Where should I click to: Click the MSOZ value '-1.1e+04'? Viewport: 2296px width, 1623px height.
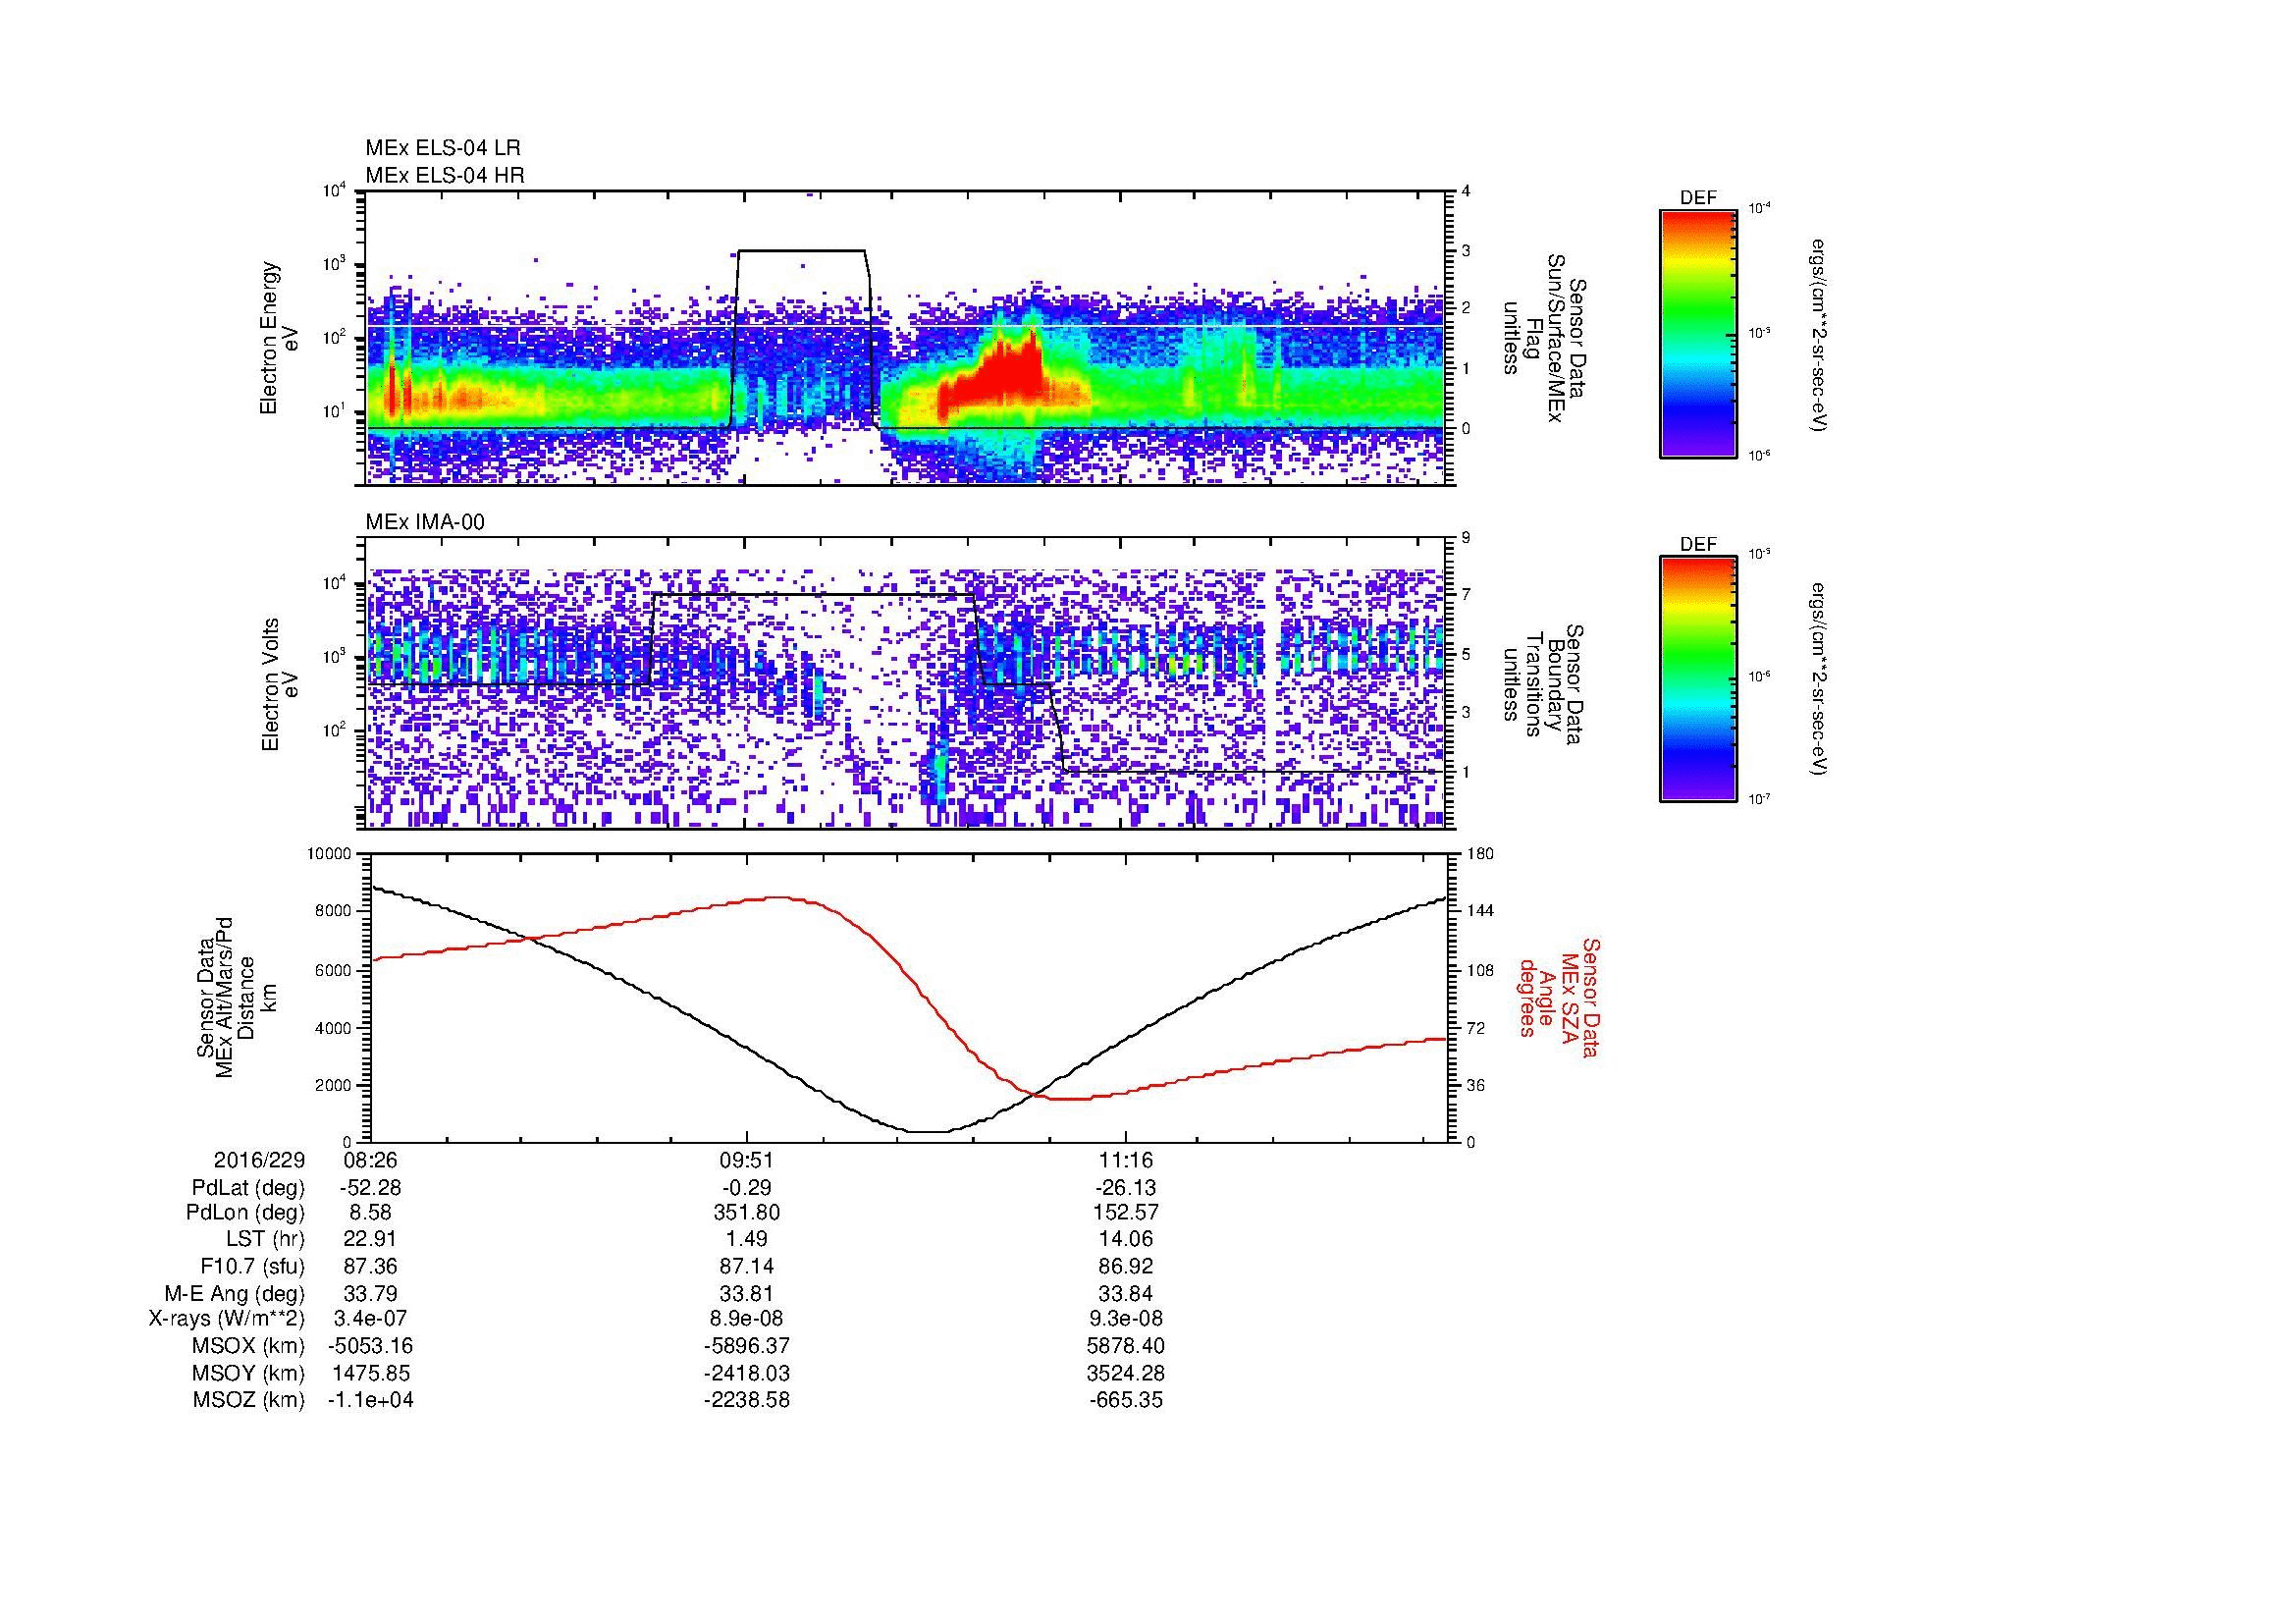(371, 1400)
